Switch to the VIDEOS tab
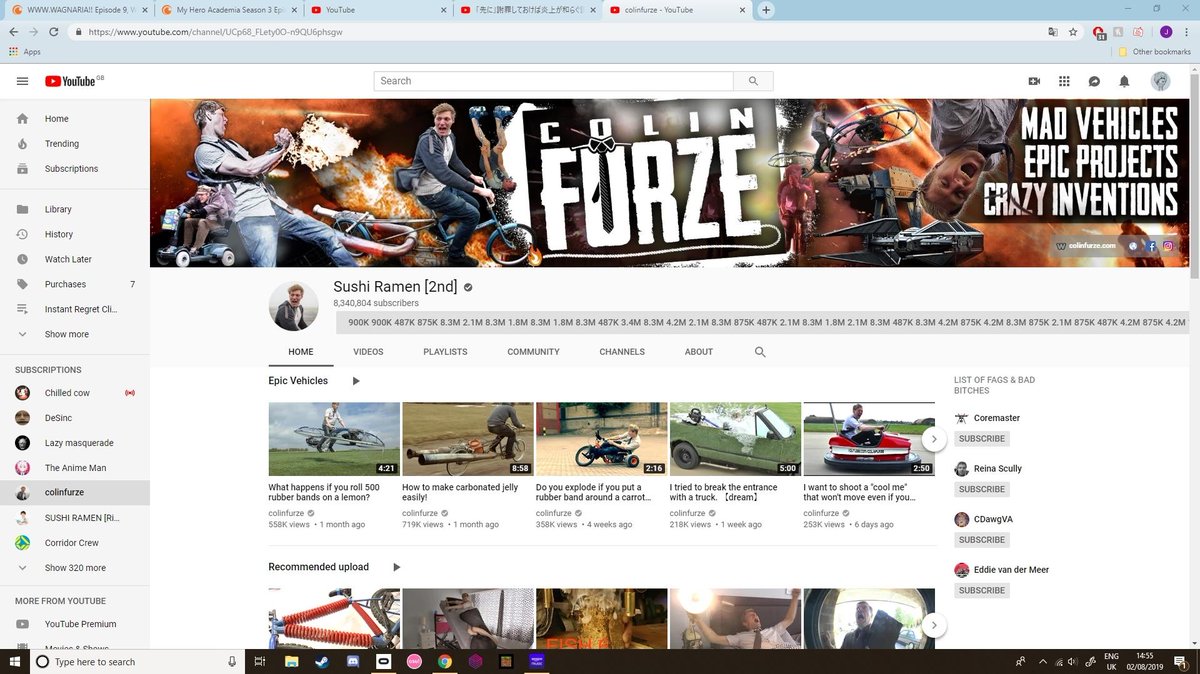 [368, 352]
